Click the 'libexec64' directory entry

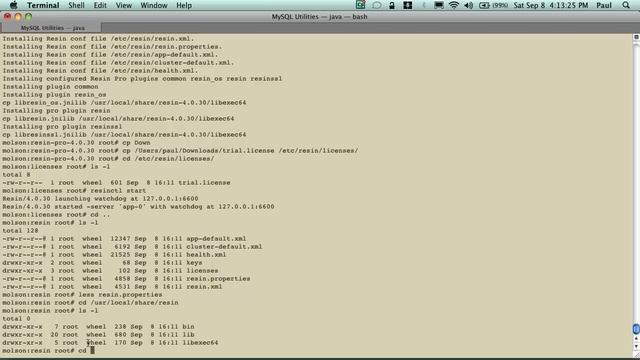coord(200,342)
